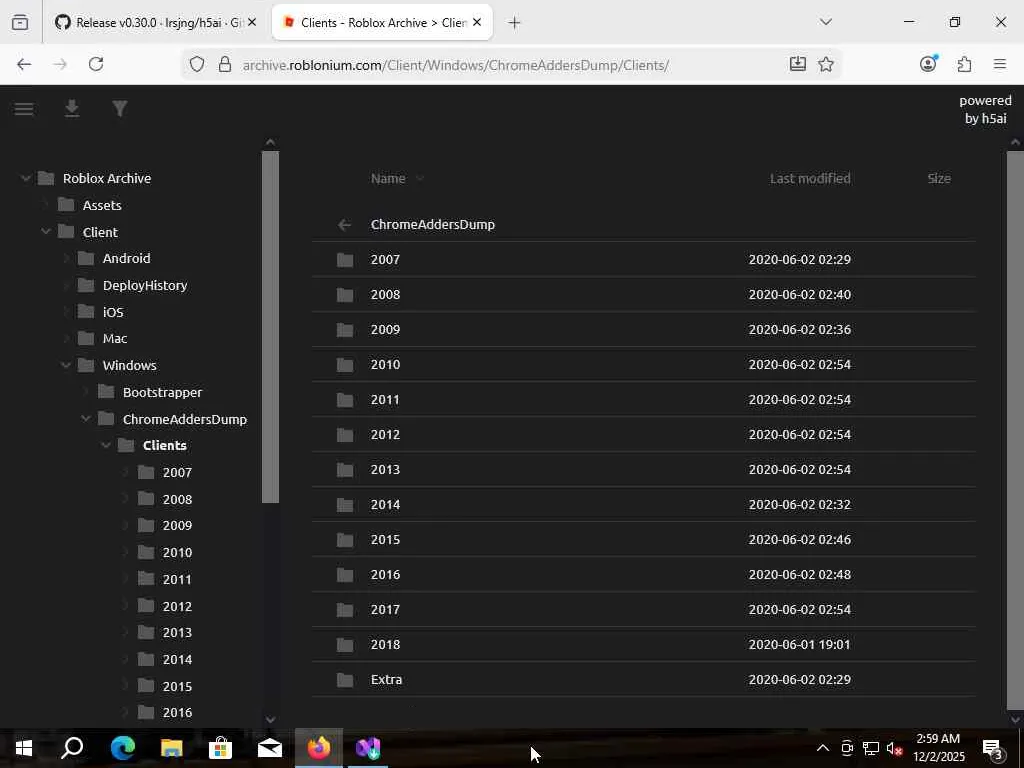Click the sidebar tree scrollbar thumb
Screen dimensions: 1024x768
(270, 327)
